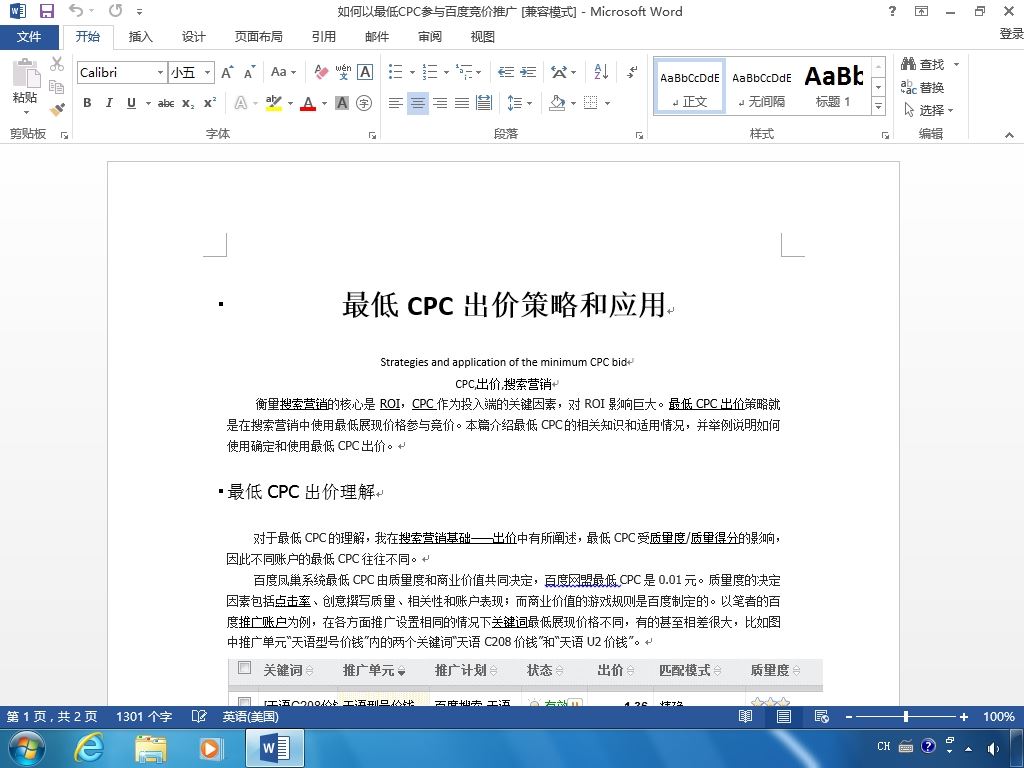Open the Calibri font name dropdown
This screenshot has width=1024, height=768.
[160, 72]
